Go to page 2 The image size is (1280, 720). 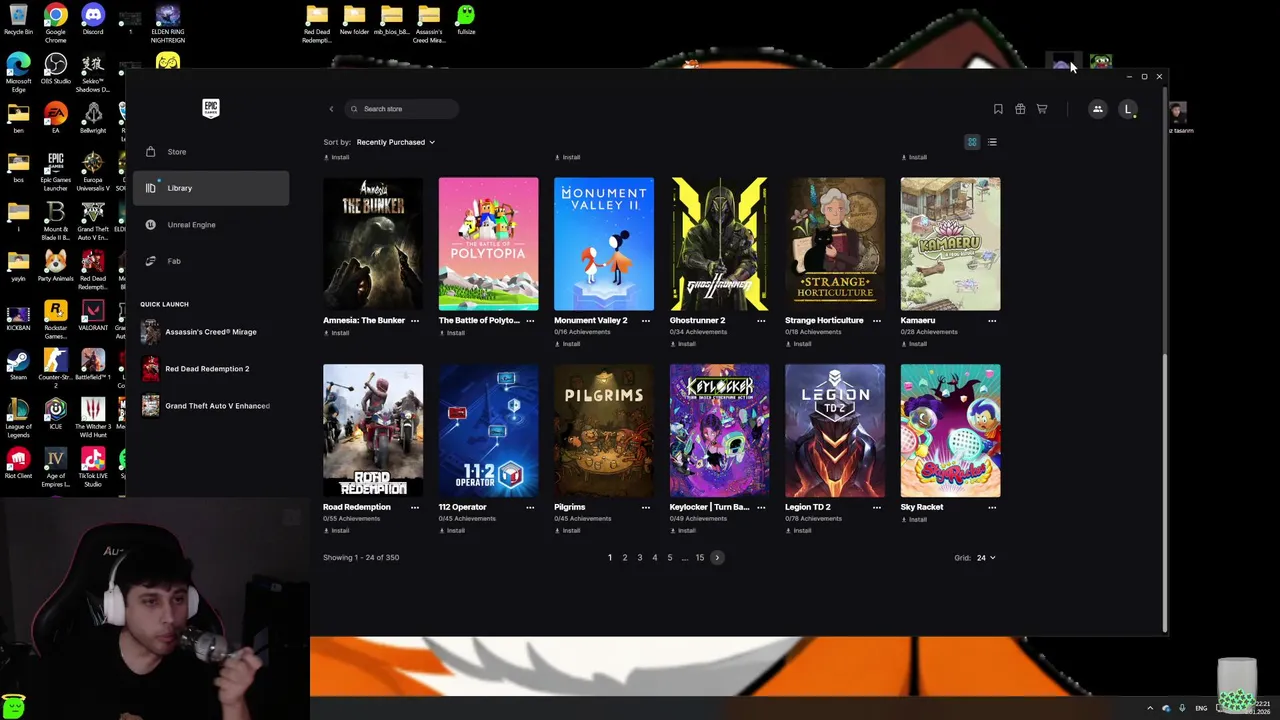tap(625, 558)
